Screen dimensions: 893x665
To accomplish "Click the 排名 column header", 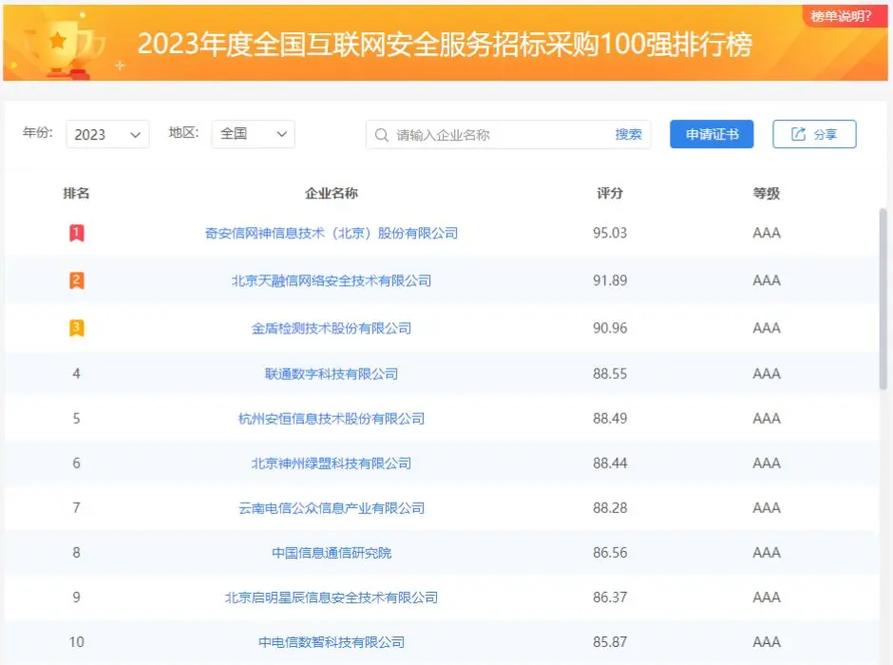I will click(76, 194).
